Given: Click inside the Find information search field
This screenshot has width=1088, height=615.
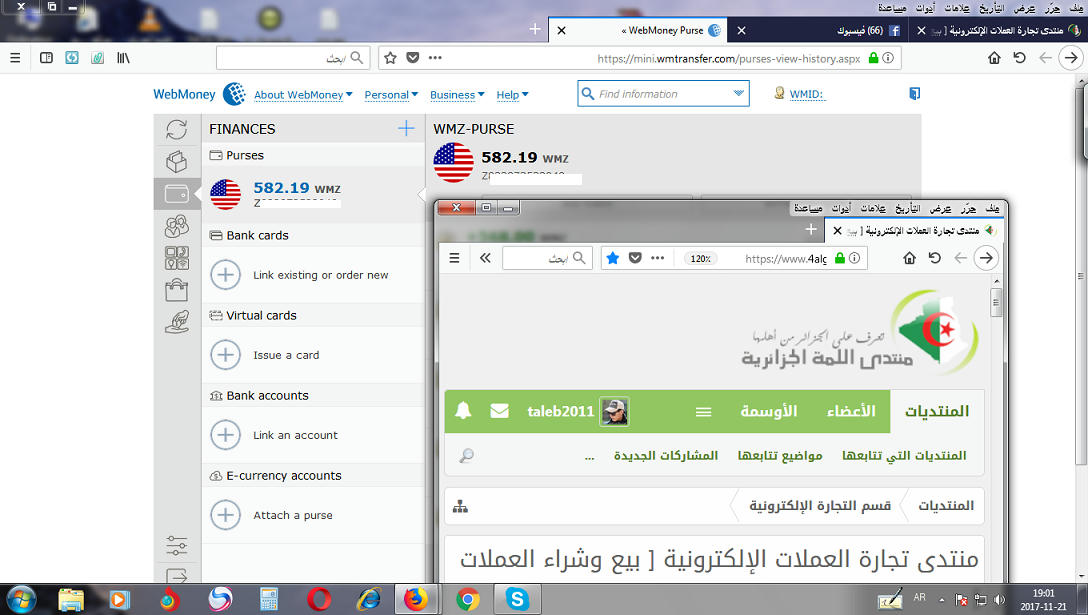Looking at the screenshot, I should point(655,94).
